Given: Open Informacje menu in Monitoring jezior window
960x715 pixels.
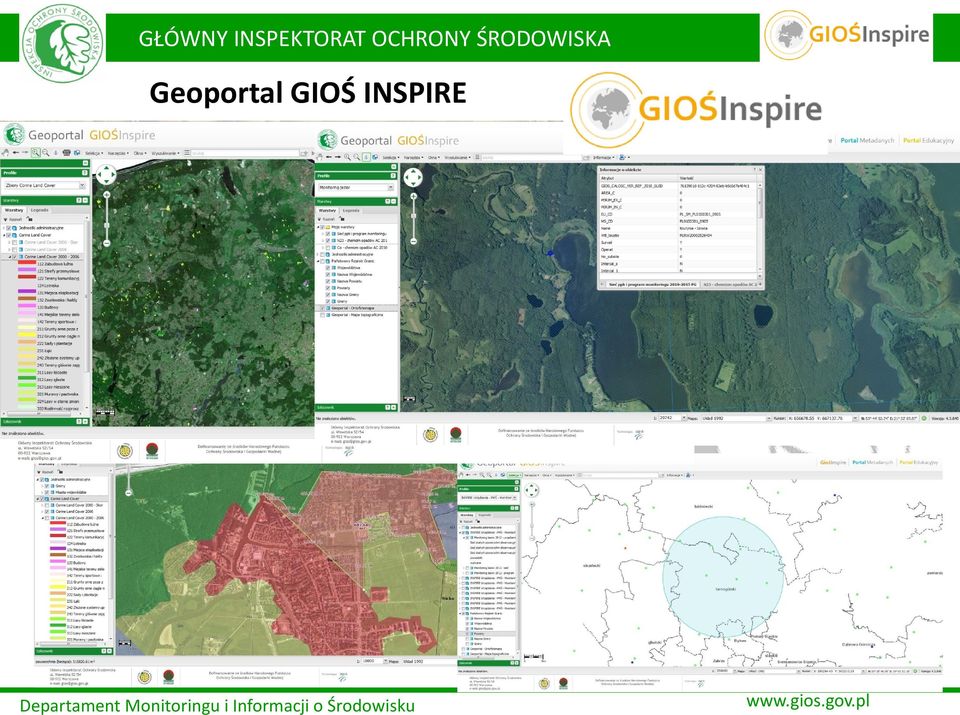Looking at the screenshot, I should 604,157.
